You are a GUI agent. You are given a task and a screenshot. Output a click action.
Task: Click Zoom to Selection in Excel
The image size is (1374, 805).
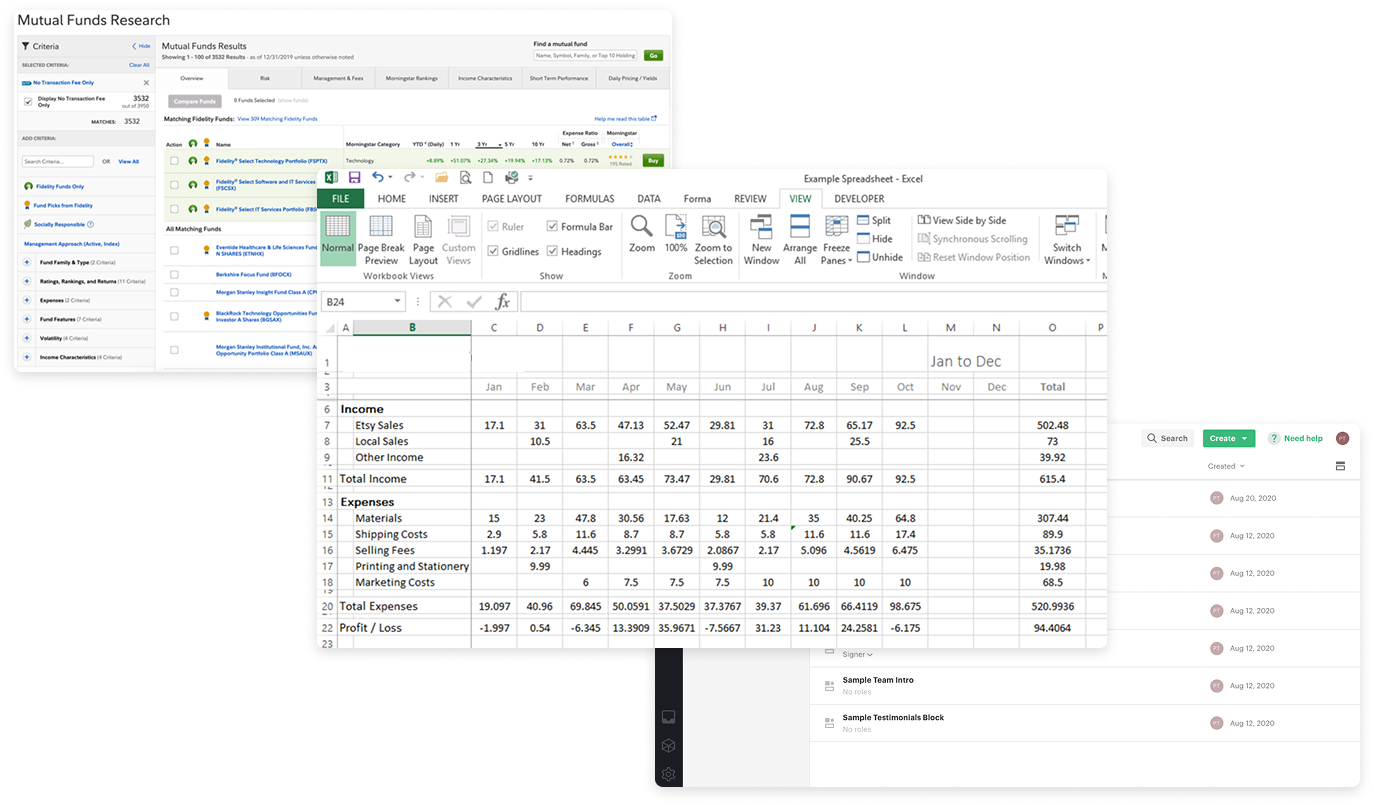713,238
